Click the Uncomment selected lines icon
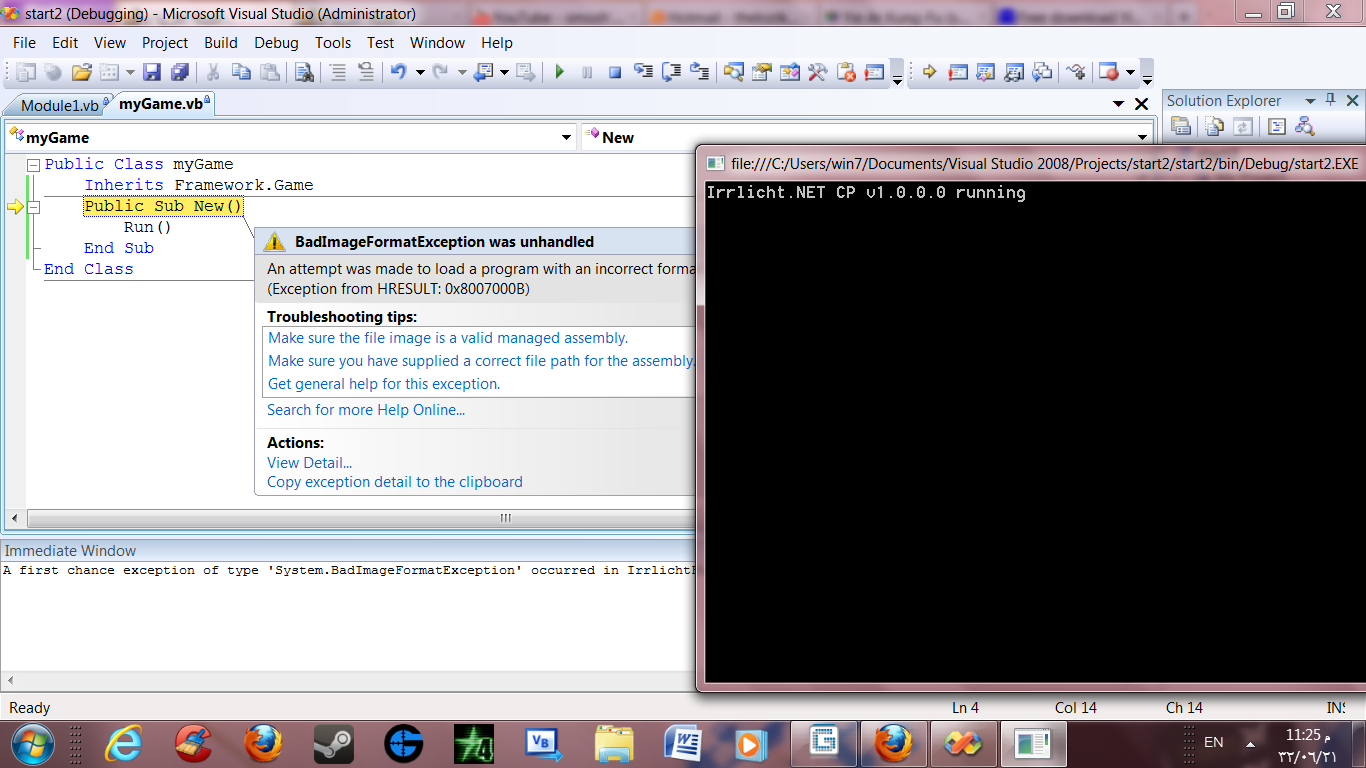This screenshot has width=1366, height=768. pyautogui.click(x=366, y=72)
